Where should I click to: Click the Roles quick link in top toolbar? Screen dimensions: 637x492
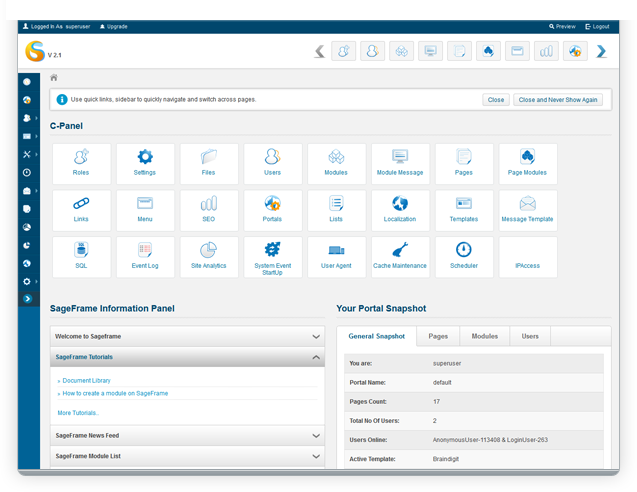[x=344, y=51]
